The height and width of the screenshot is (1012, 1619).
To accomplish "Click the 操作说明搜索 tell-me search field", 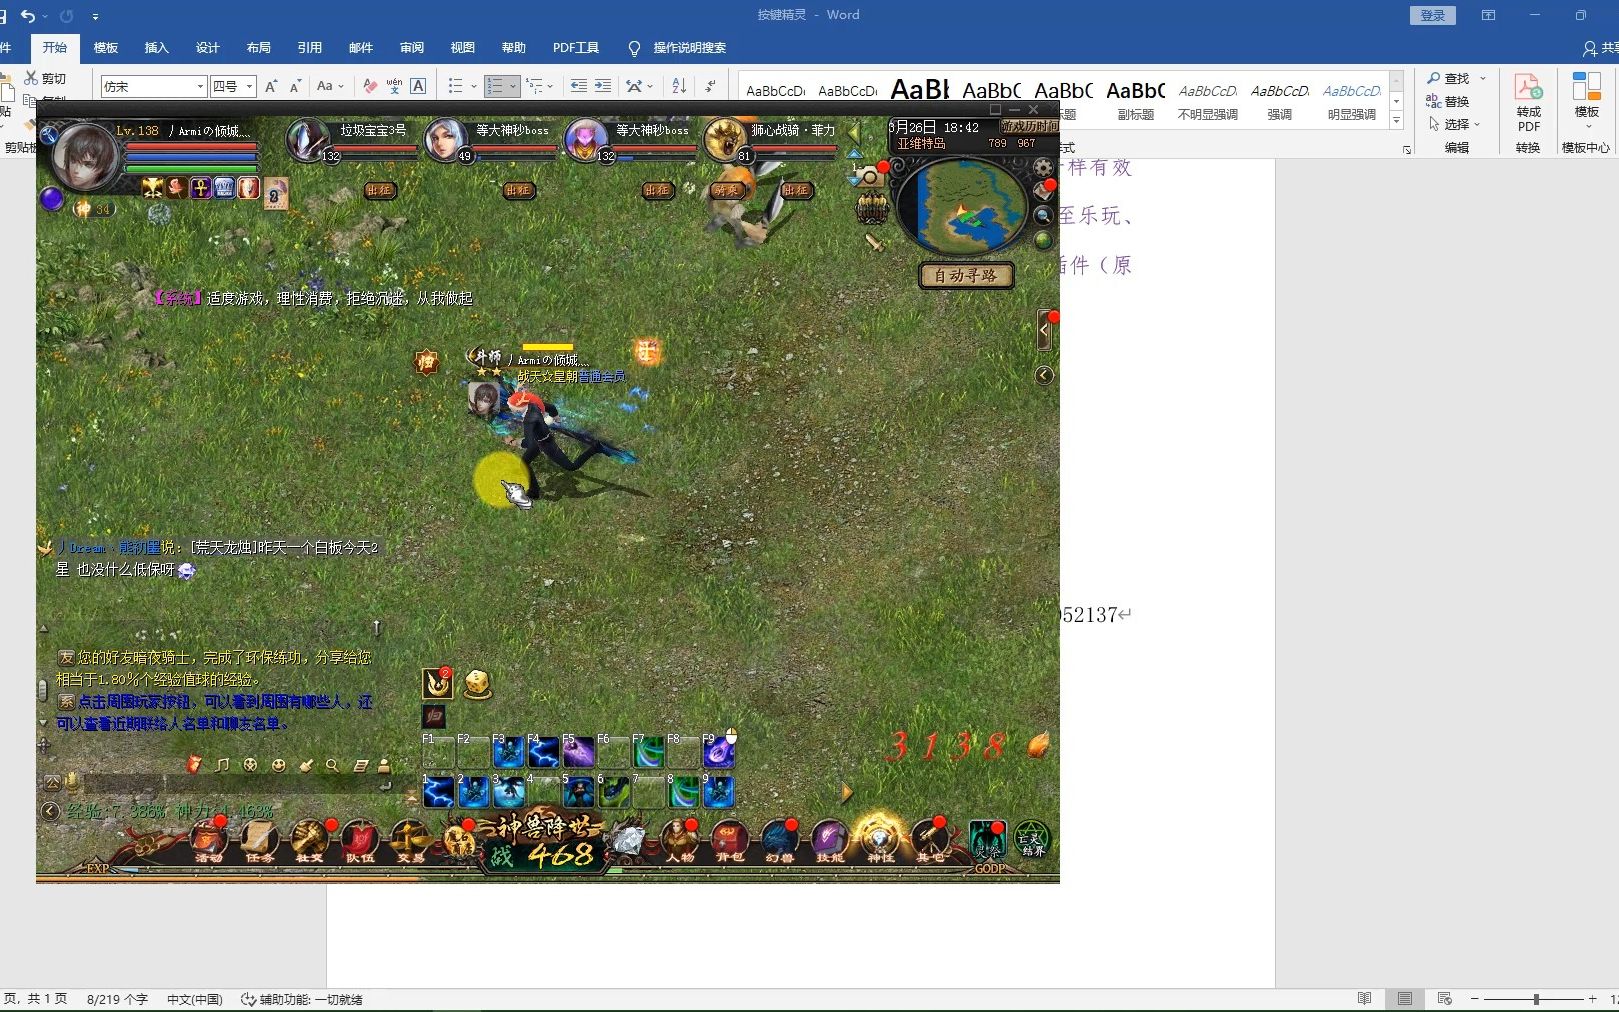I will 689,47.
